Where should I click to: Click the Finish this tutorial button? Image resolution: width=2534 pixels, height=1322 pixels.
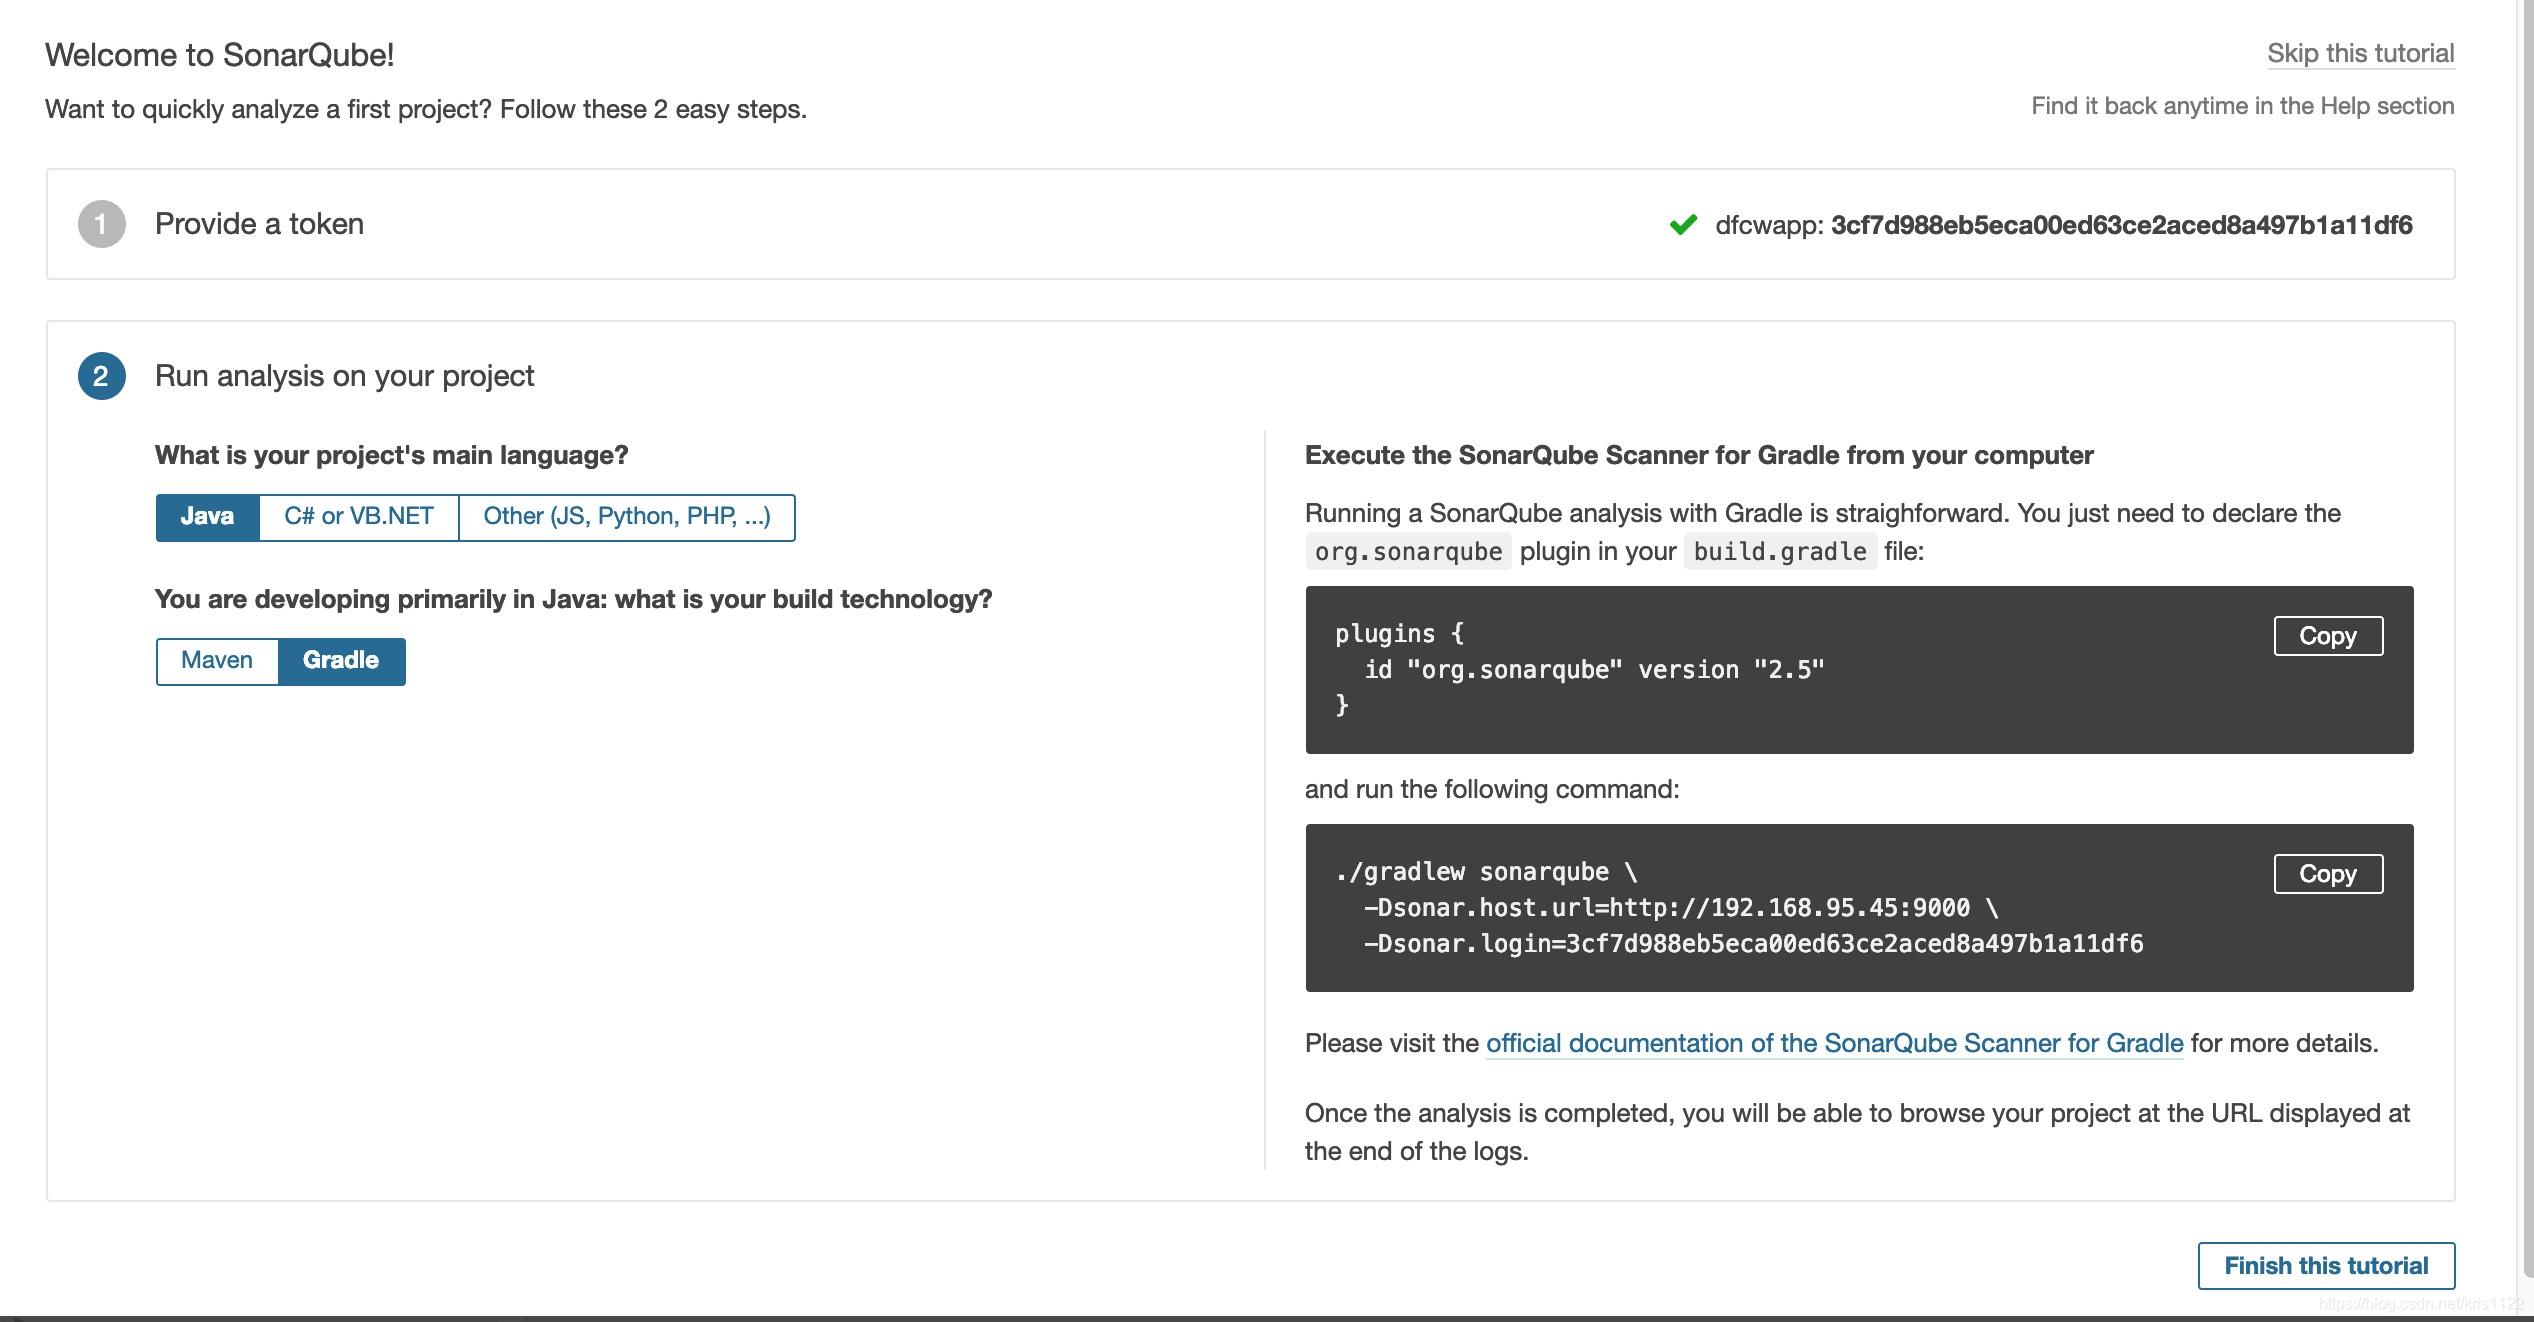tap(2326, 1266)
